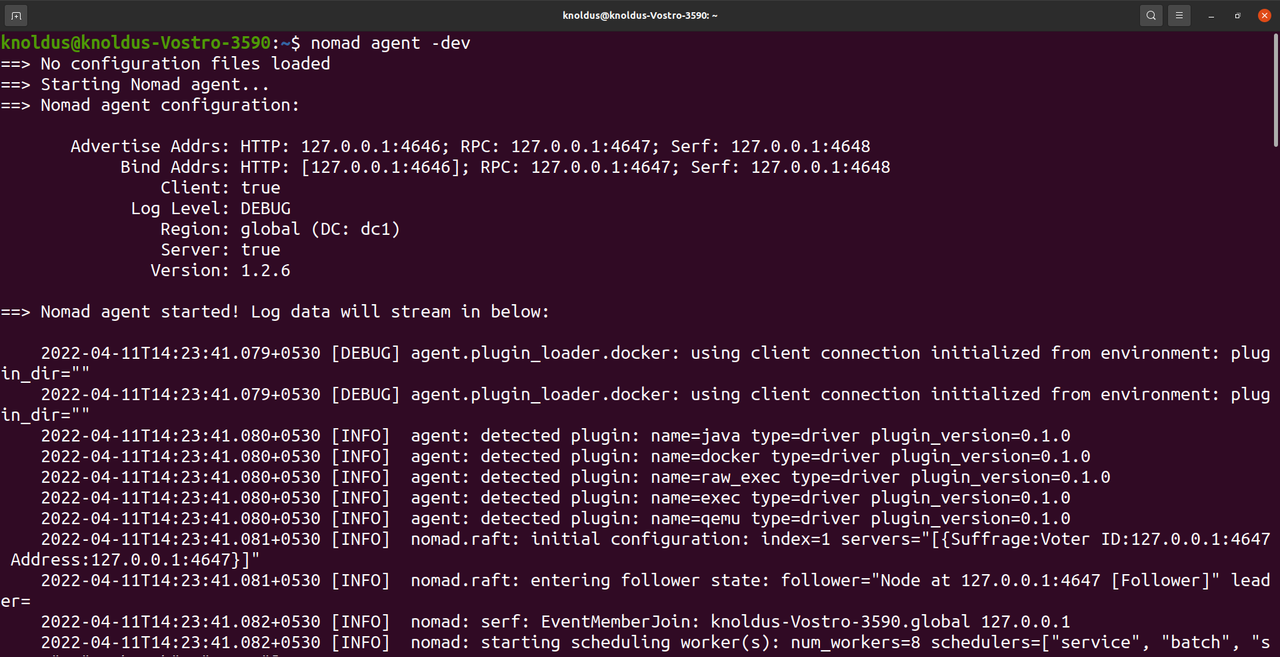Click the 'Advertise Addrs' line
The width and height of the screenshot is (1280, 657).
point(470,146)
